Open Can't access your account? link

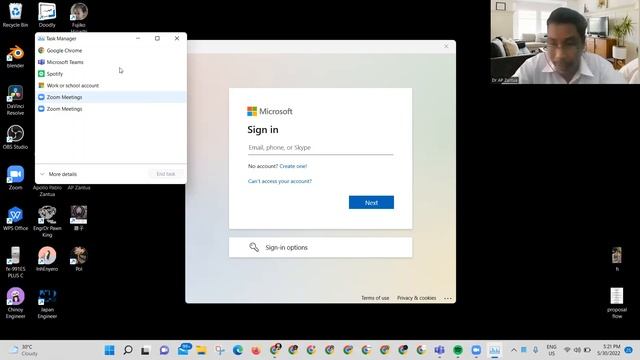pyautogui.click(x=280, y=181)
